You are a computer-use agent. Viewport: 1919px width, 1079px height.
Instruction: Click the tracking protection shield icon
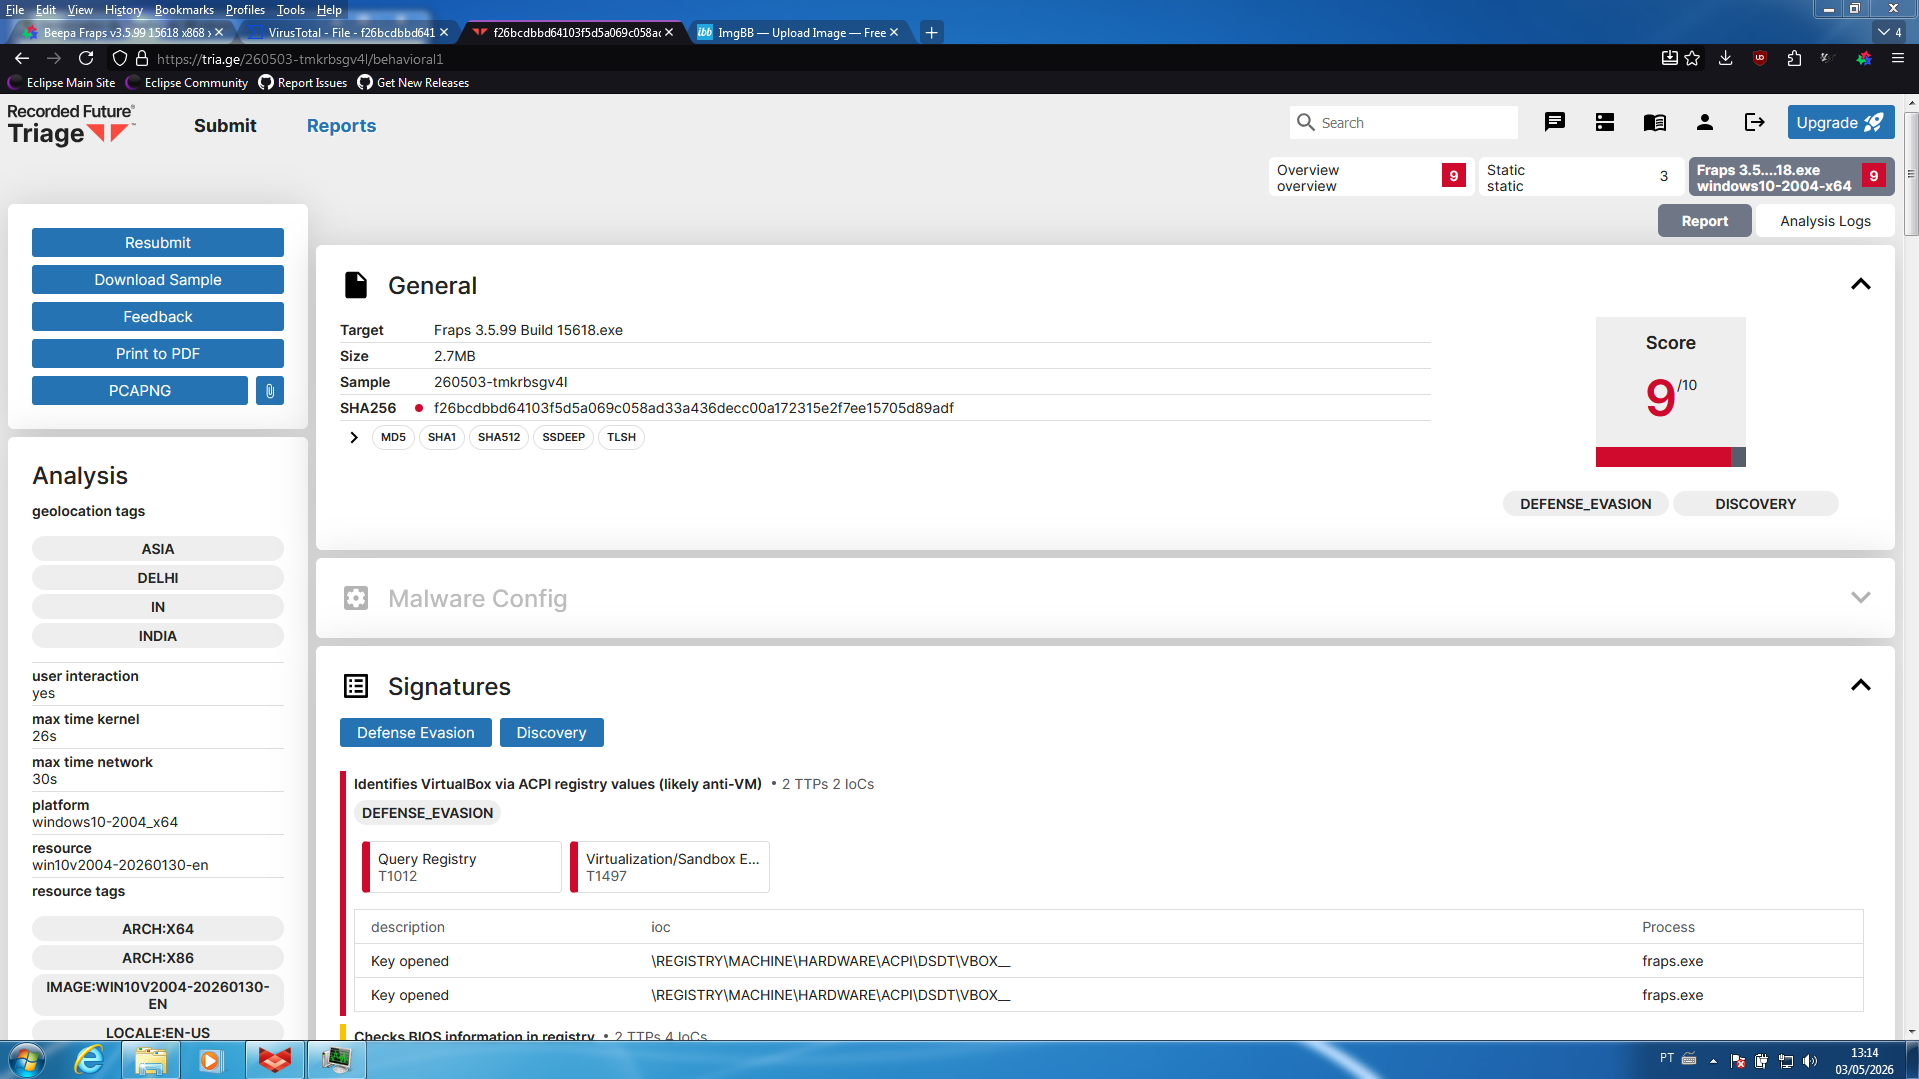tap(120, 58)
